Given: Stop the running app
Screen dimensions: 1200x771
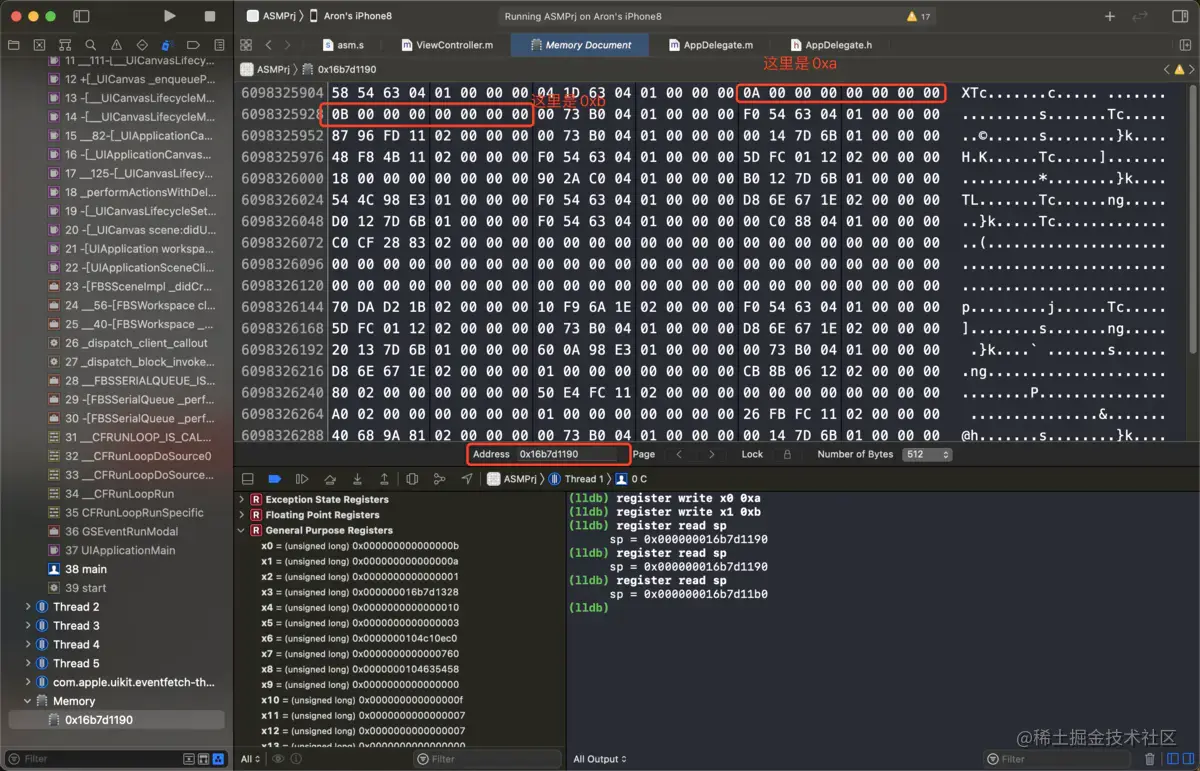Looking at the screenshot, I should pos(210,16).
